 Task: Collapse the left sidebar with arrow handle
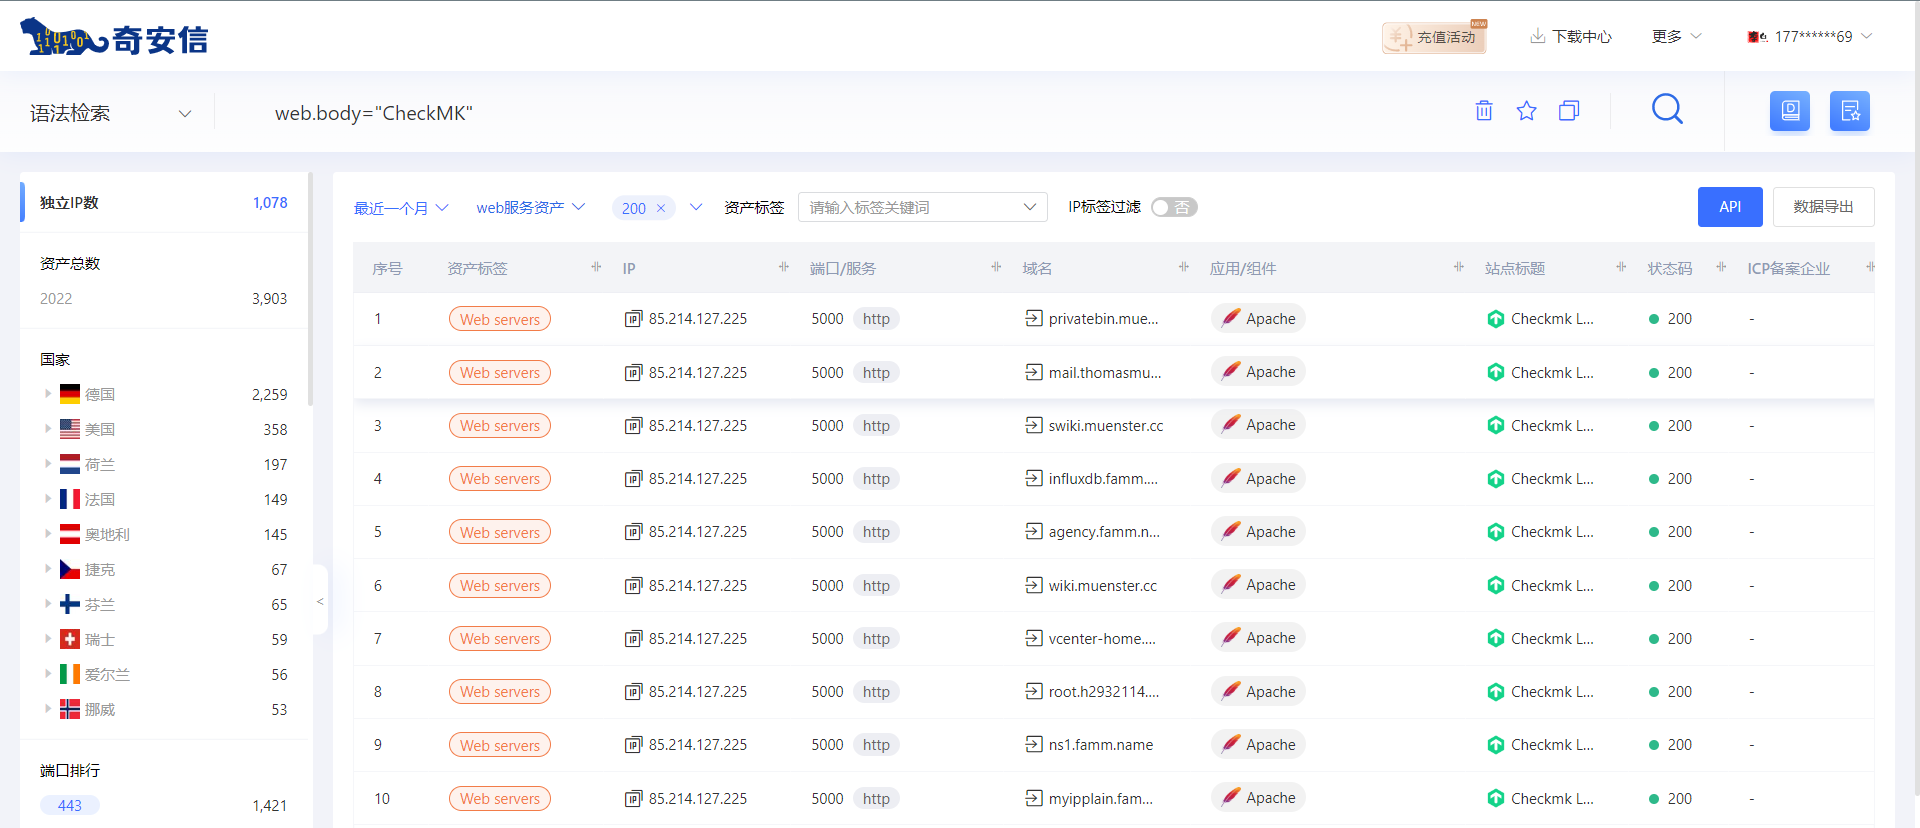[320, 601]
